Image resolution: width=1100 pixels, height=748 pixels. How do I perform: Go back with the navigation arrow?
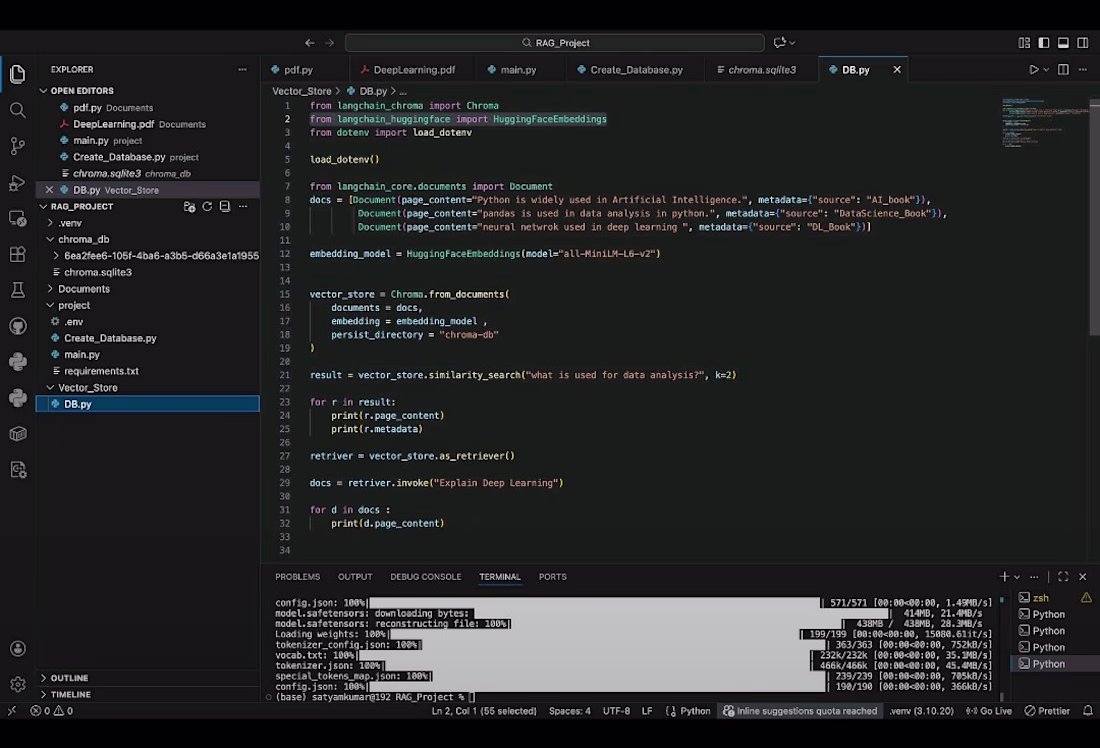coord(309,43)
